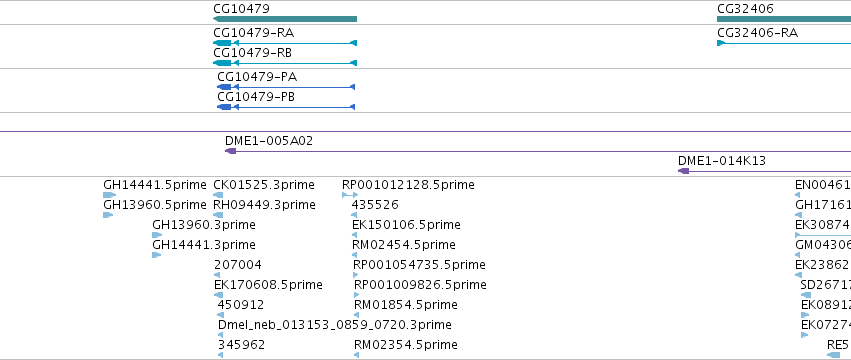The image size is (851, 360).
Task: Select the GH13960.5prime EST arrow
Action: 108,215
